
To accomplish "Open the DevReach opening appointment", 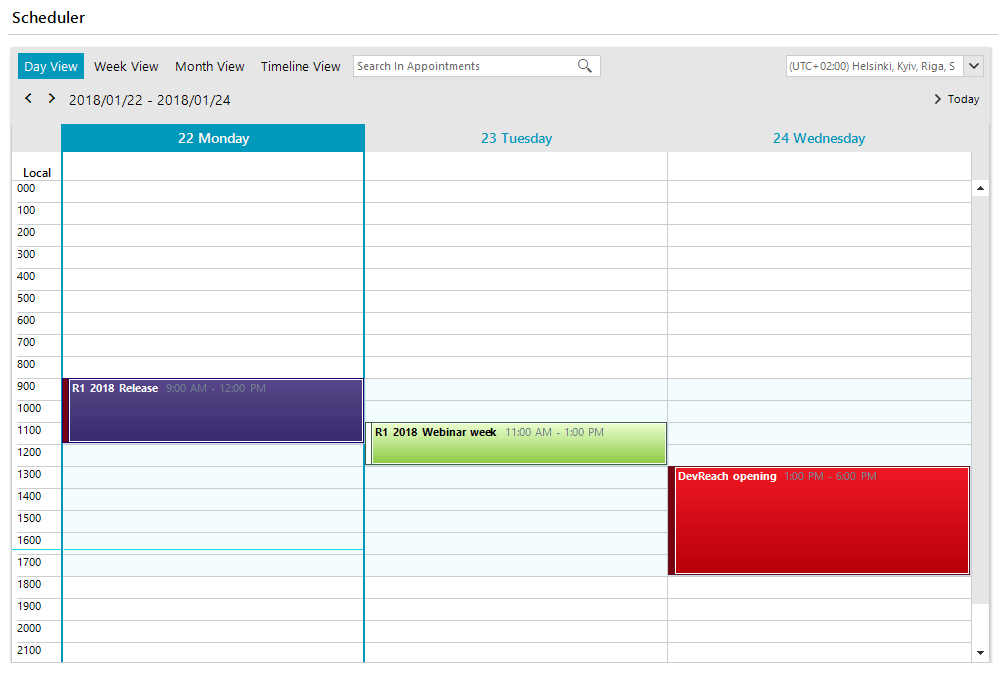I will [x=819, y=521].
